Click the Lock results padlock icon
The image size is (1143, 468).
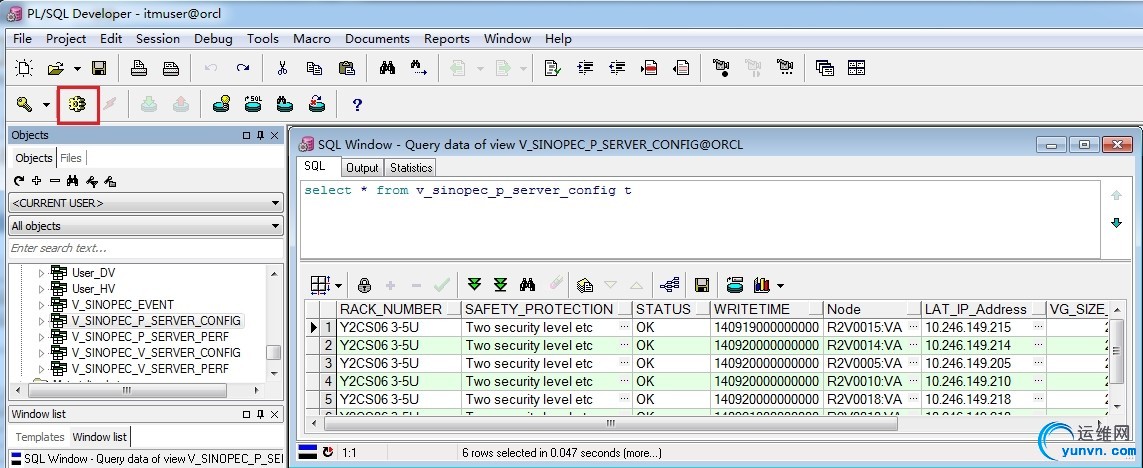tap(364, 285)
